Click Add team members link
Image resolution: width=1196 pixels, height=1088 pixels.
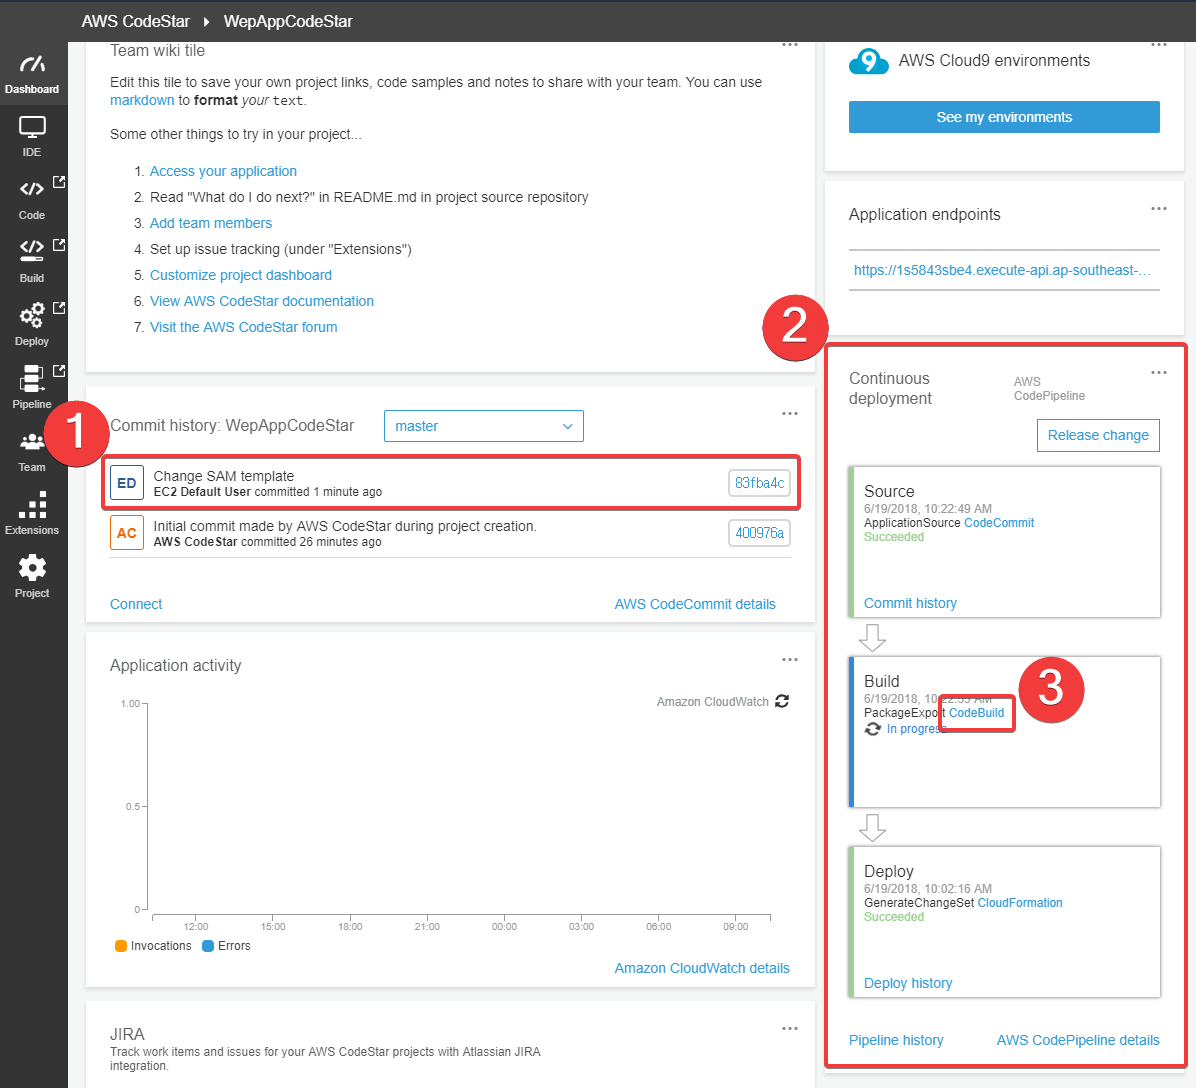[x=211, y=223]
